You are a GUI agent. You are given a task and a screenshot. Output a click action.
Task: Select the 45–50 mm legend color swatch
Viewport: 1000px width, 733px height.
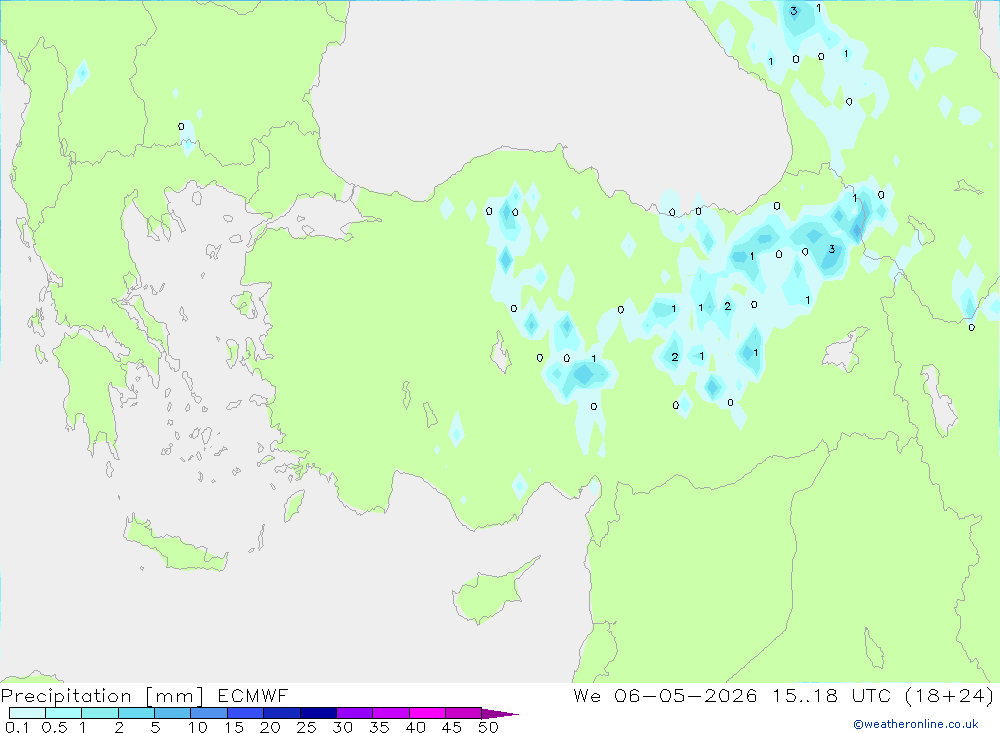coord(464,713)
